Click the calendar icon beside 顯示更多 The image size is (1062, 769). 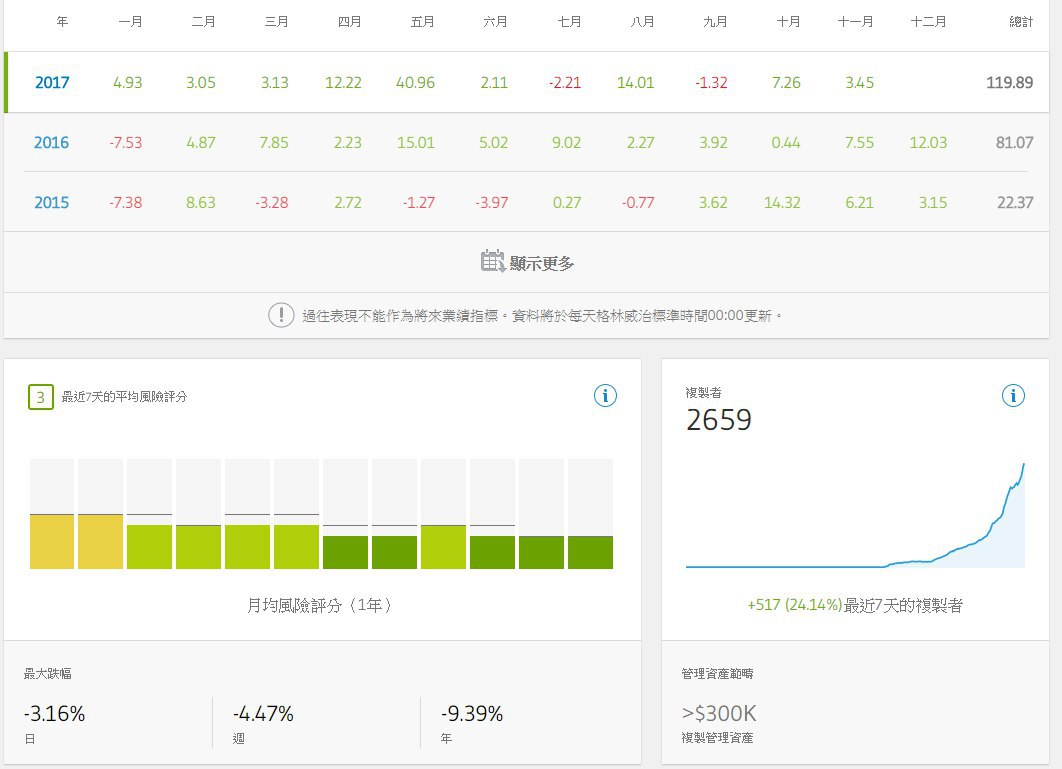click(x=492, y=261)
